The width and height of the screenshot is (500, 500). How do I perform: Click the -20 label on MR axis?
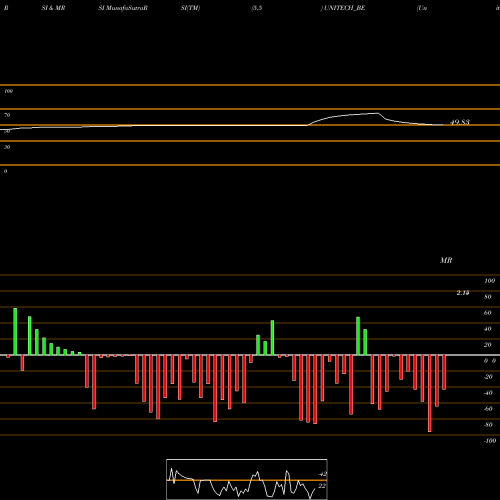click(488, 377)
